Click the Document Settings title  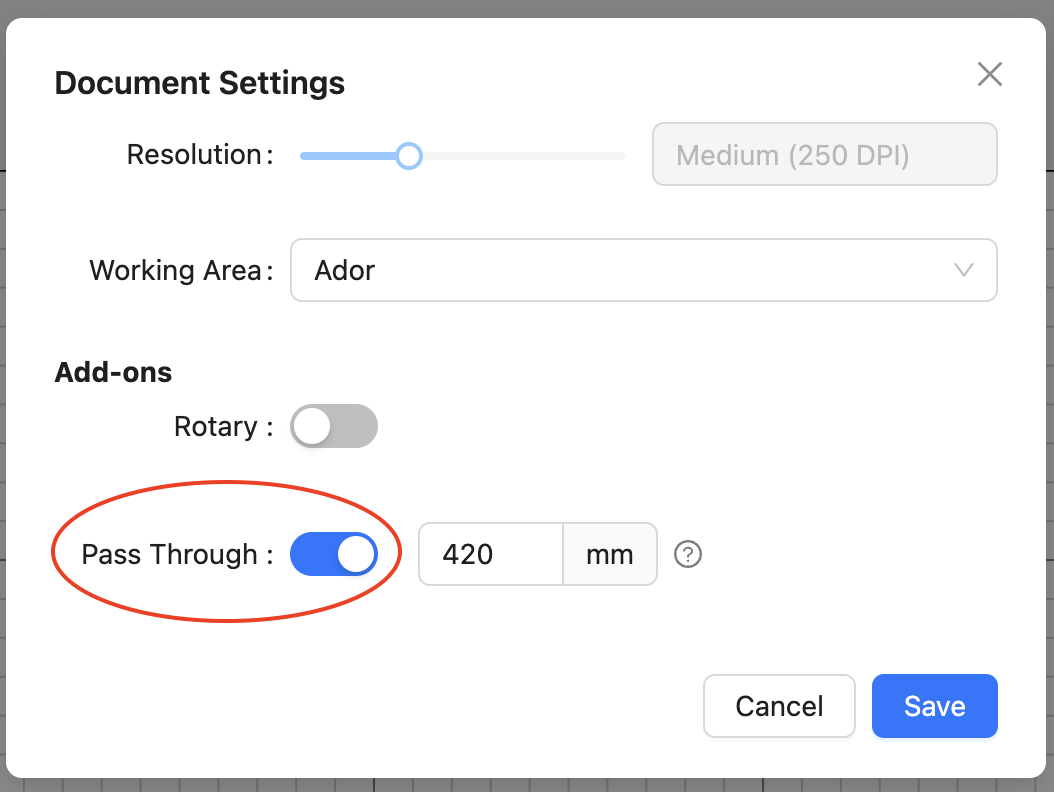coord(200,83)
